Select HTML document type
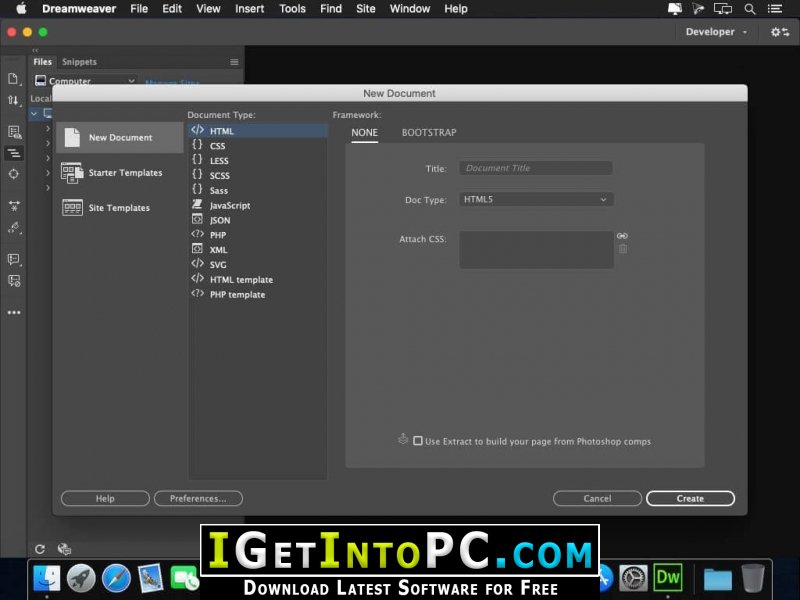 (258, 131)
